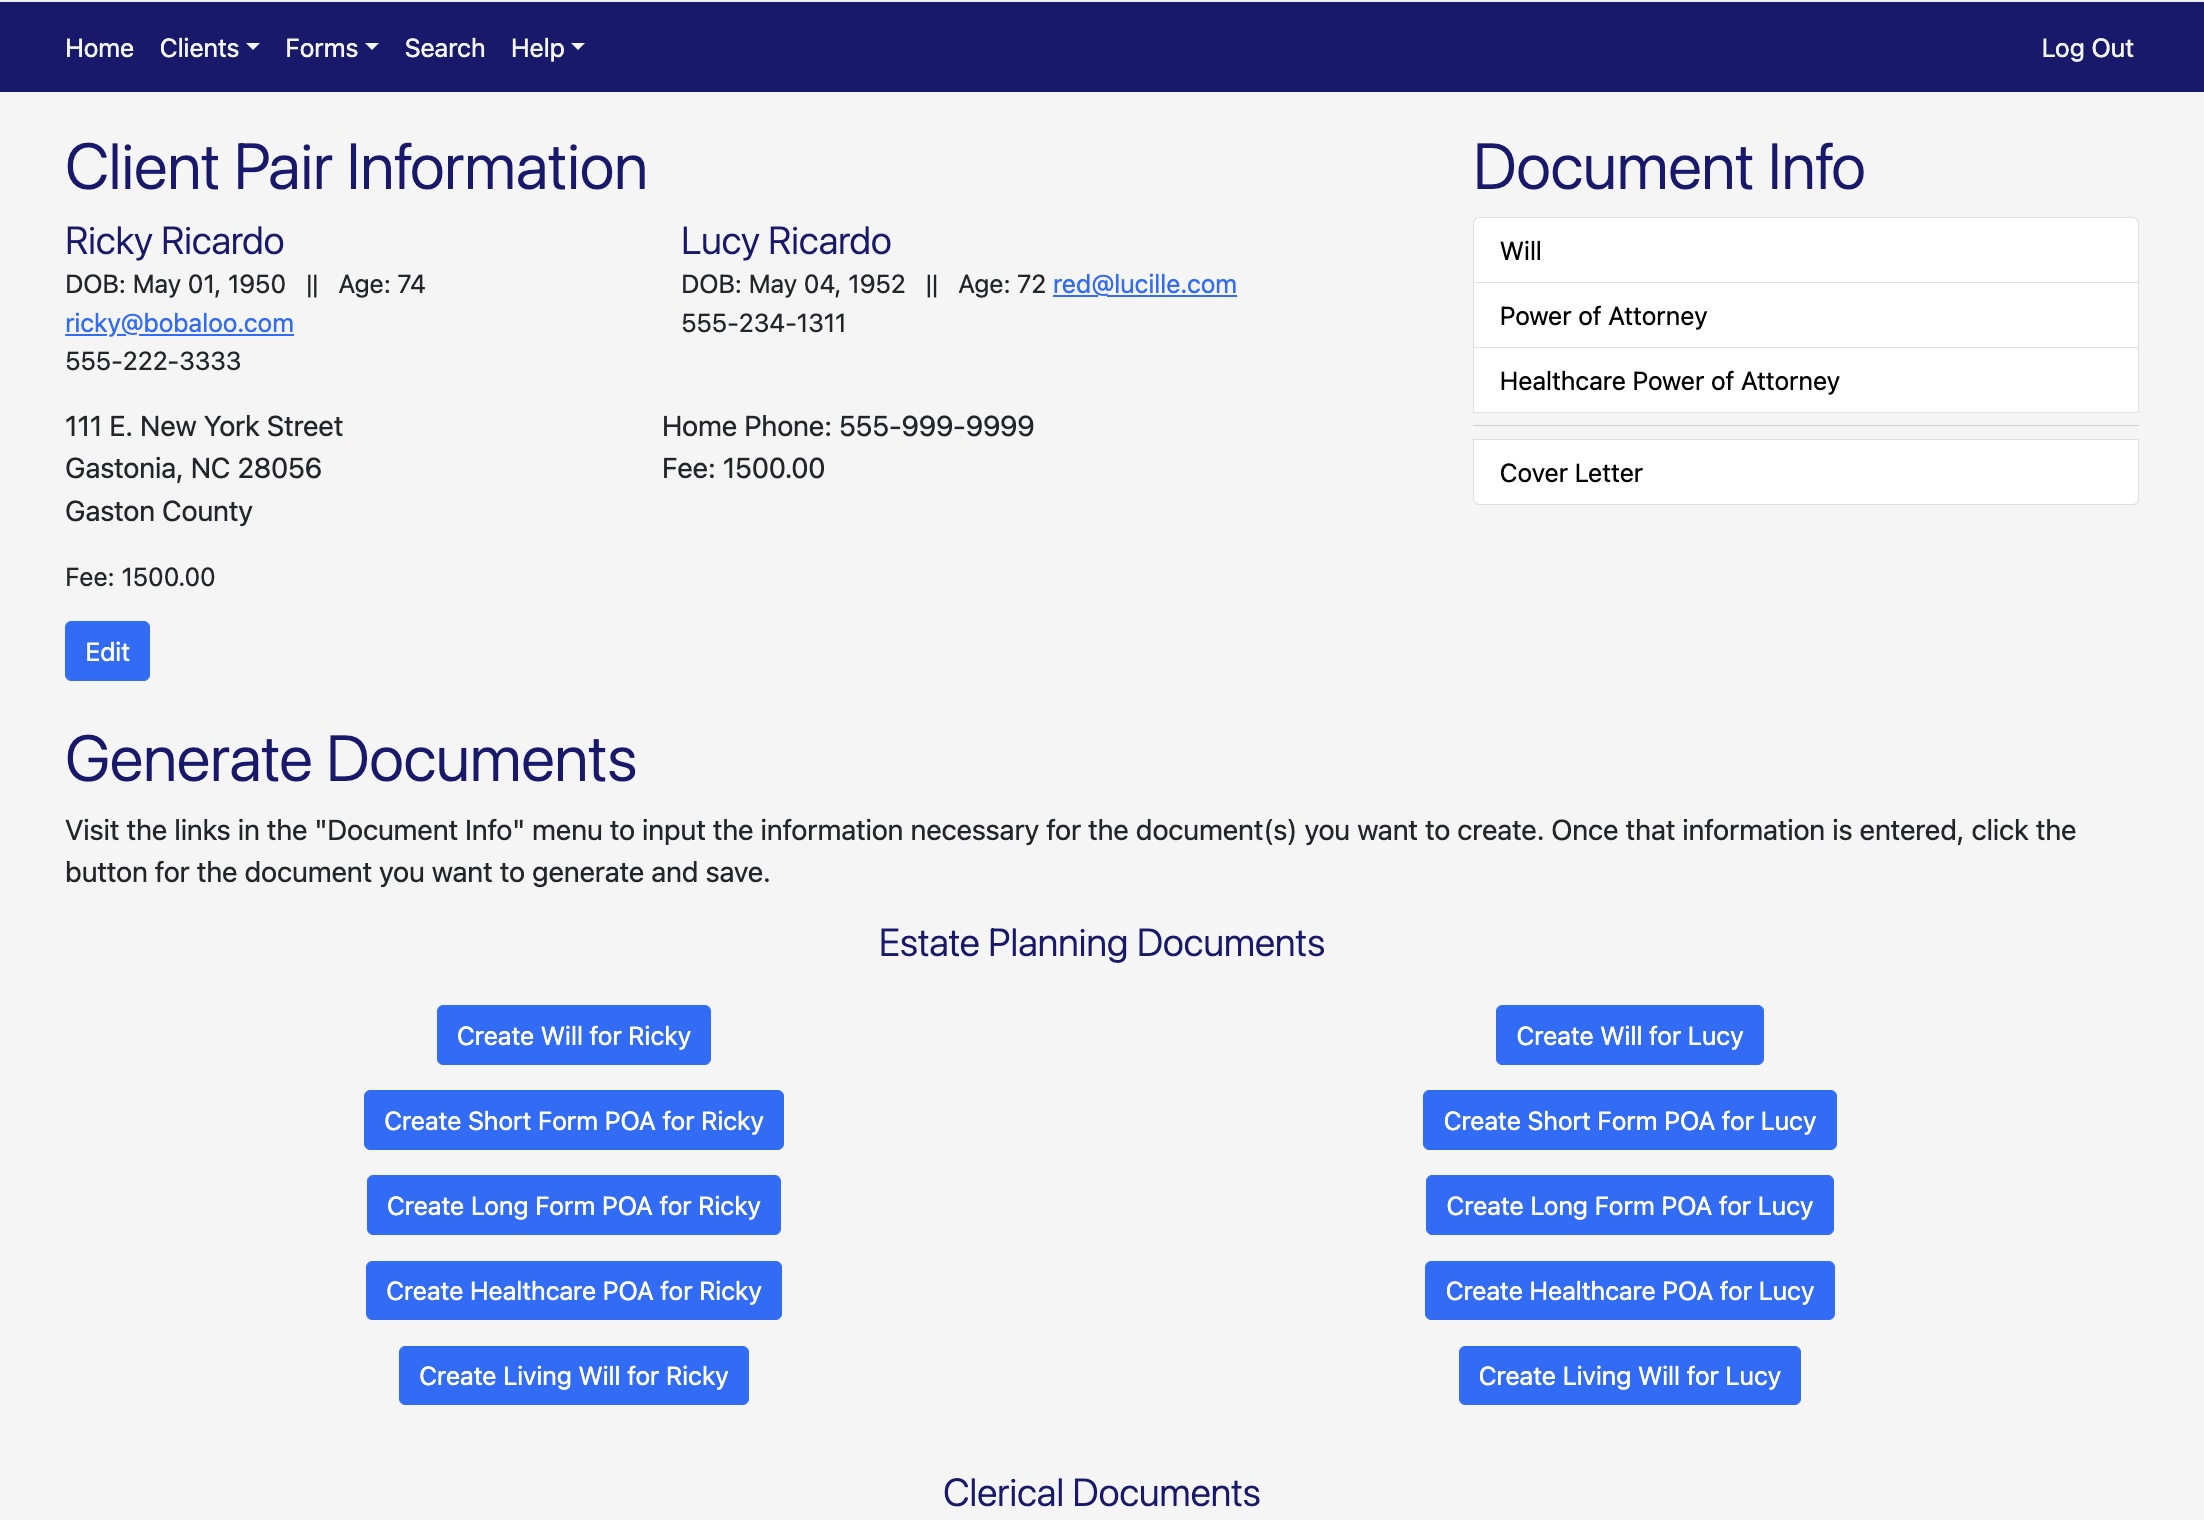The image size is (2204, 1520).
Task: Generate Healthcare POA for Lucy
Action: (1629, 1291)
